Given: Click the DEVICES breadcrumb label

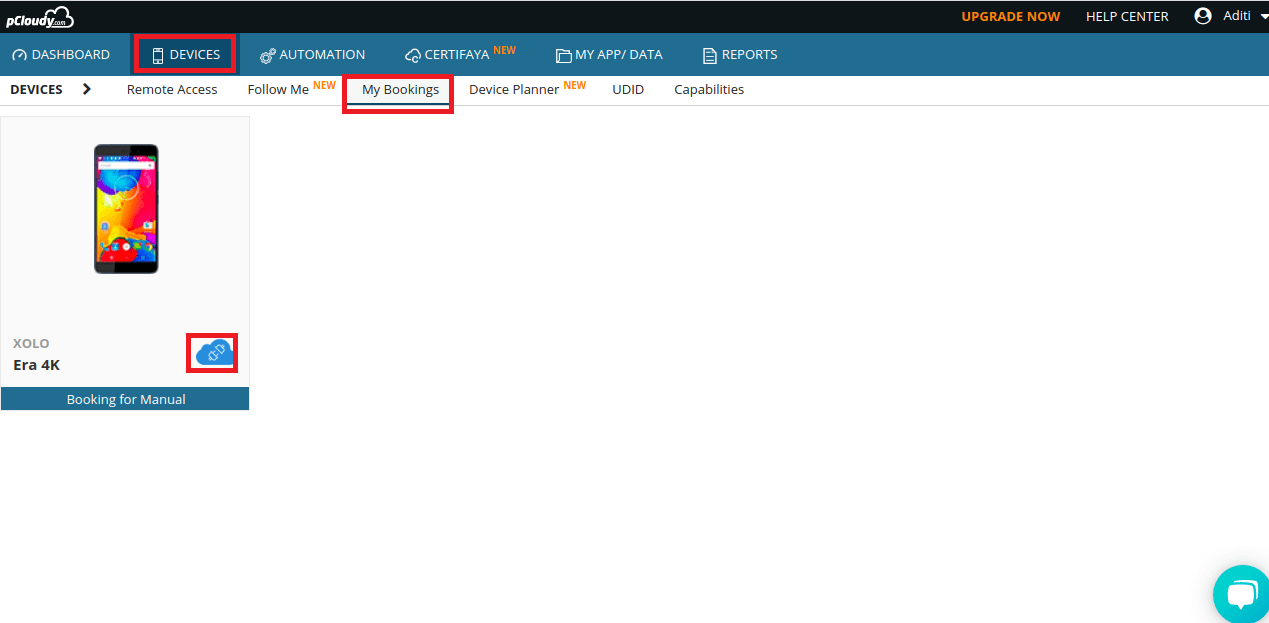Looking at the screenshot, I should [x=36, y=89].
